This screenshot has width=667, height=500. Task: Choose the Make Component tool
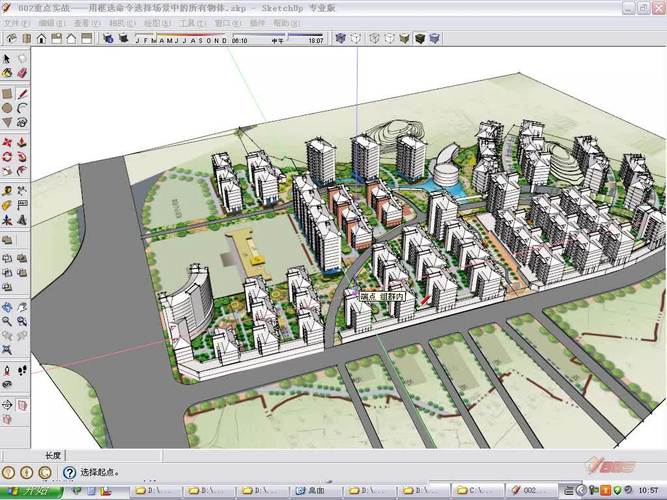pyautogui.click(x=22, y=58)
